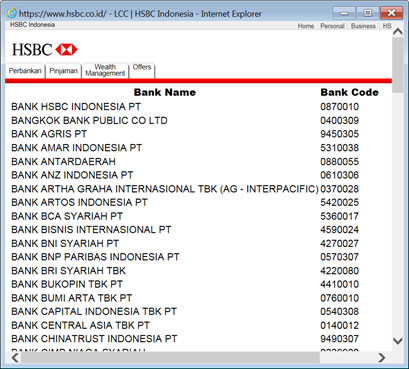Click bank code 0880055
409x369 pixels.
click(340, 161)
